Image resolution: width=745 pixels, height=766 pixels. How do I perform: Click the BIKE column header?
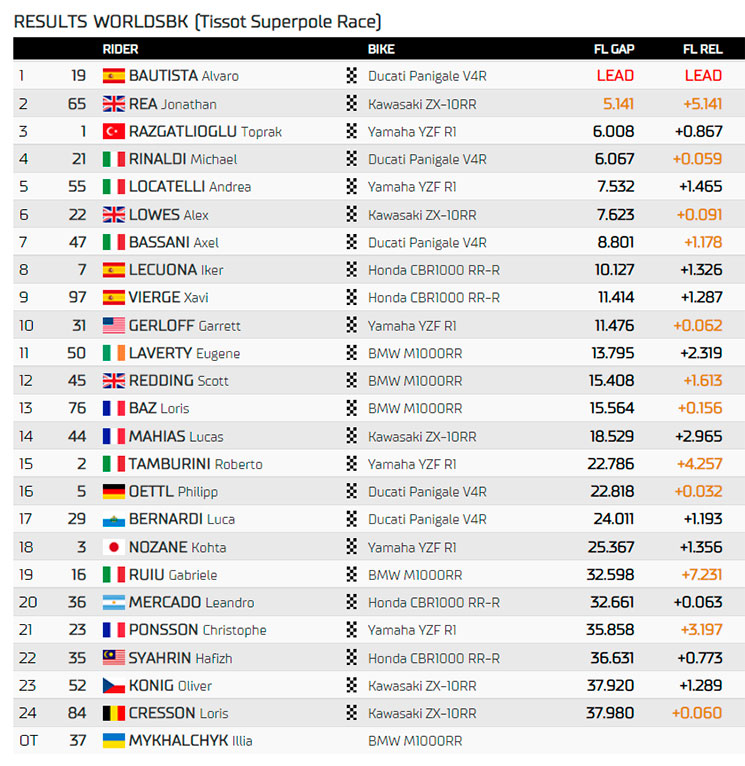[x=381, y=49]
